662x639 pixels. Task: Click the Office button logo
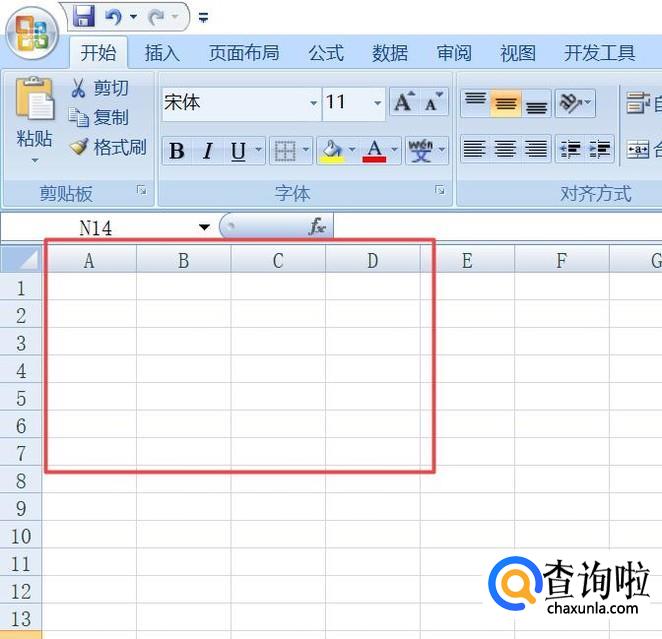point(32,33)
